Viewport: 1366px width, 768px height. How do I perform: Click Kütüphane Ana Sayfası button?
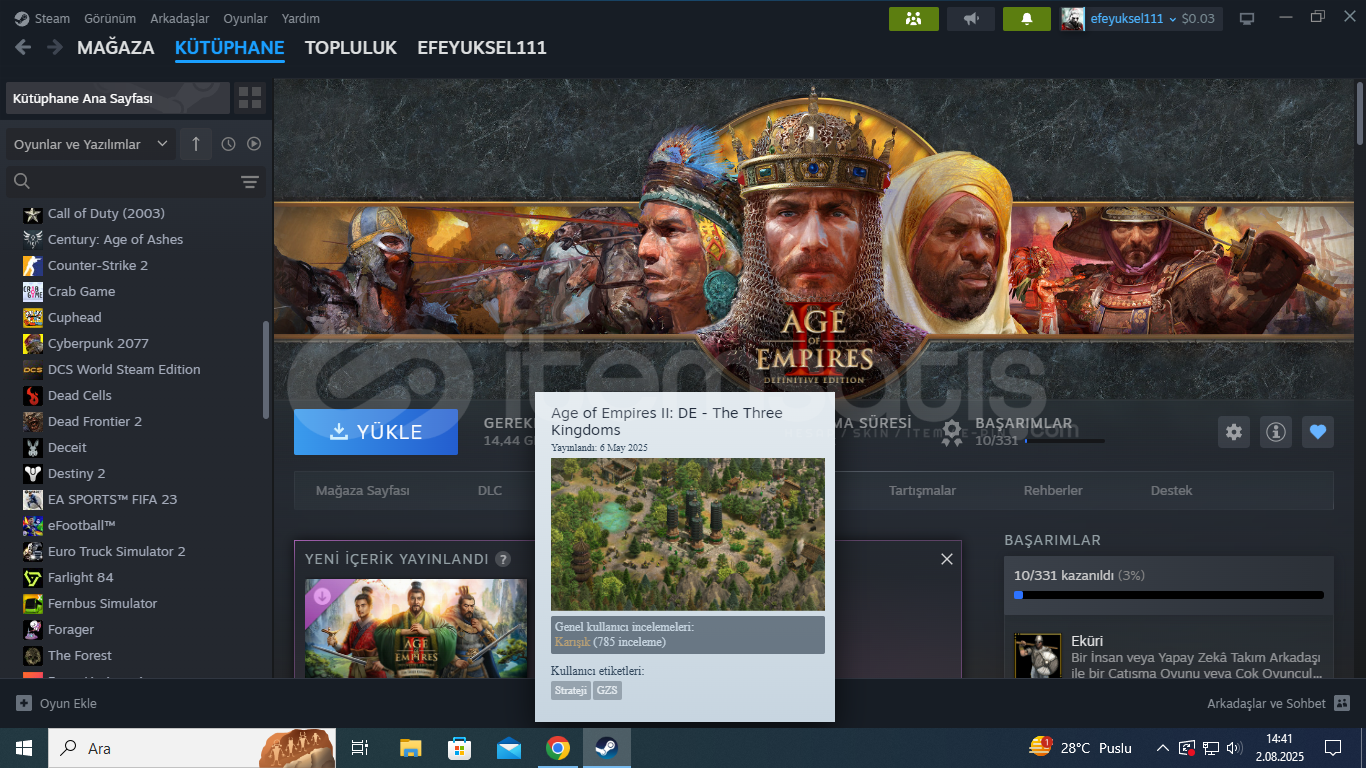click(x=117, y=98)
